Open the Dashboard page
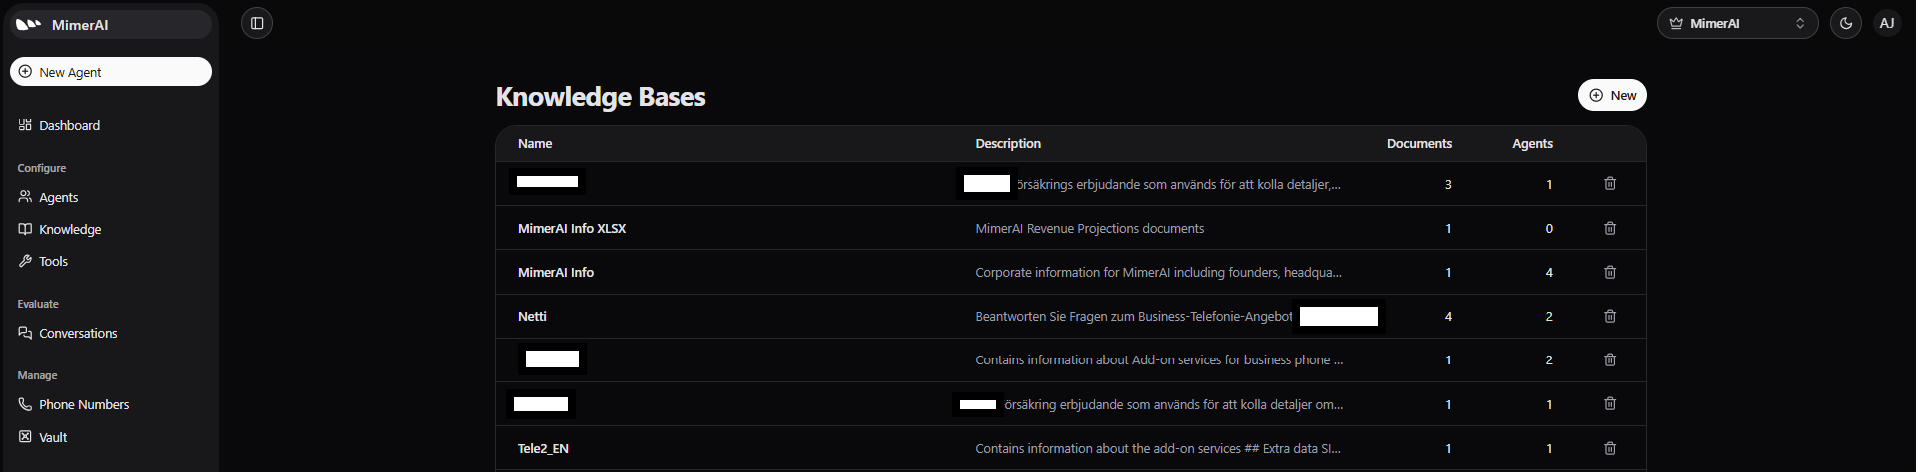The height and width of the screenshot is (472, 1919). coord(69,125)
